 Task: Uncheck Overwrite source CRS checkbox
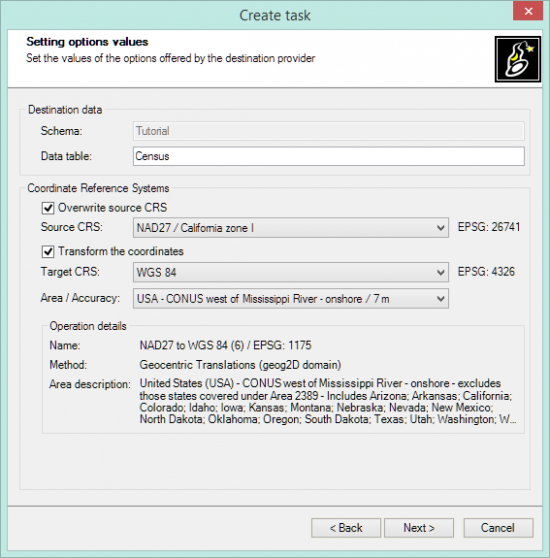coord(48,208)
